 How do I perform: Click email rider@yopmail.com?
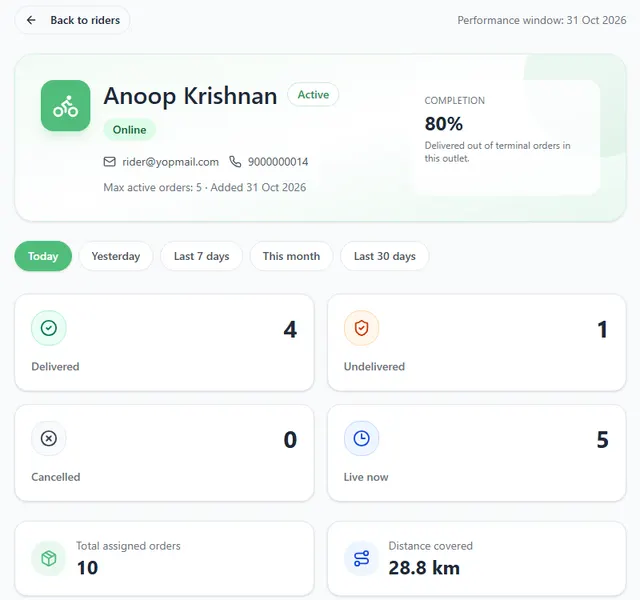point(171,162)
